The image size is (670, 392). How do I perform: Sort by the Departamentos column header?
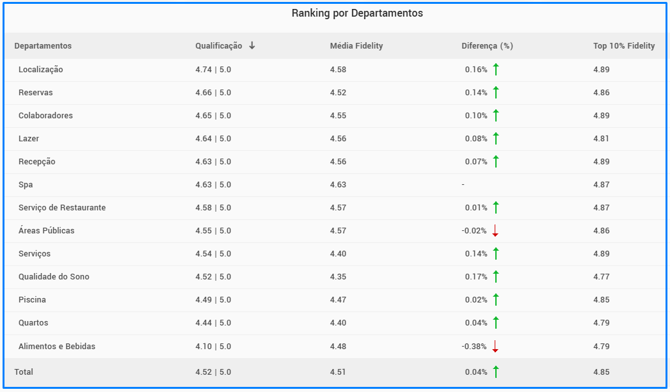(43, 46)
